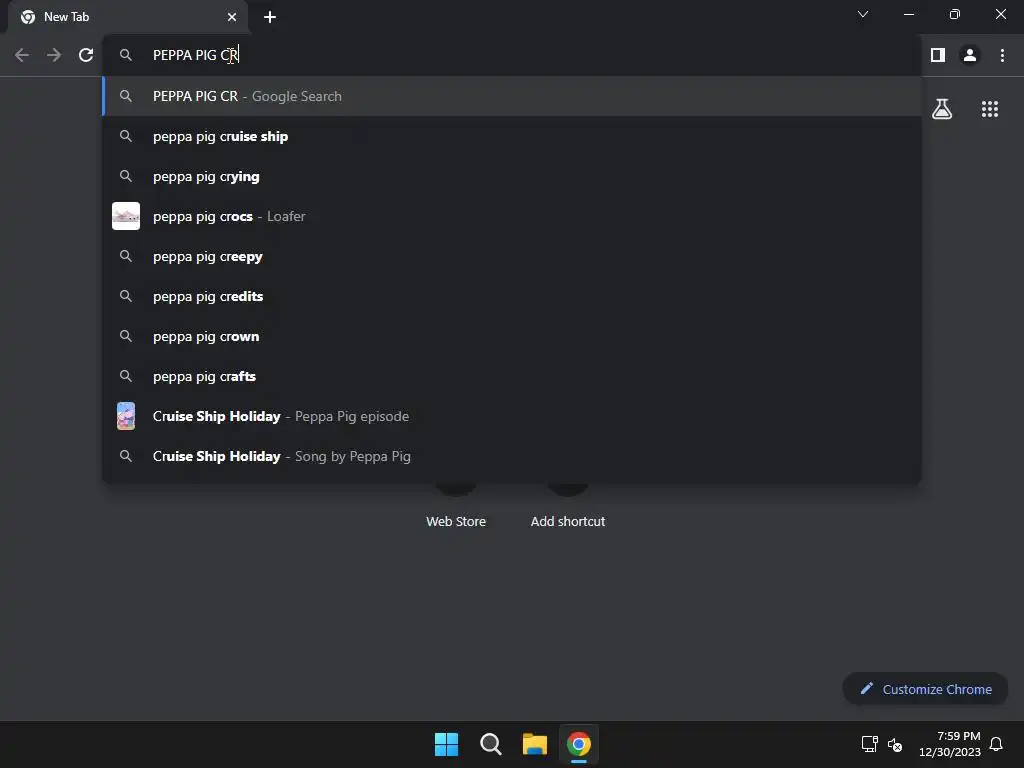
Task: Click the Cruise Ship Holiday episode thumbnail
Action: click(x=126, y=416)
